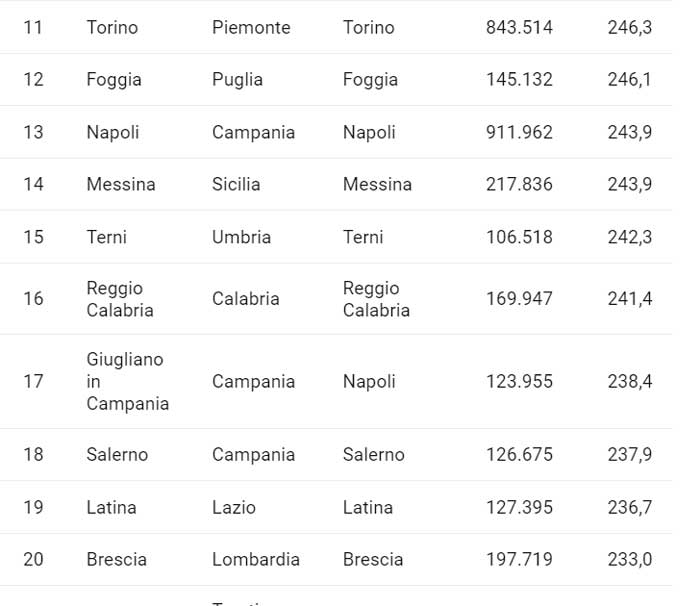
Task: Select the Puglia region cell
Action: point(237,79)
